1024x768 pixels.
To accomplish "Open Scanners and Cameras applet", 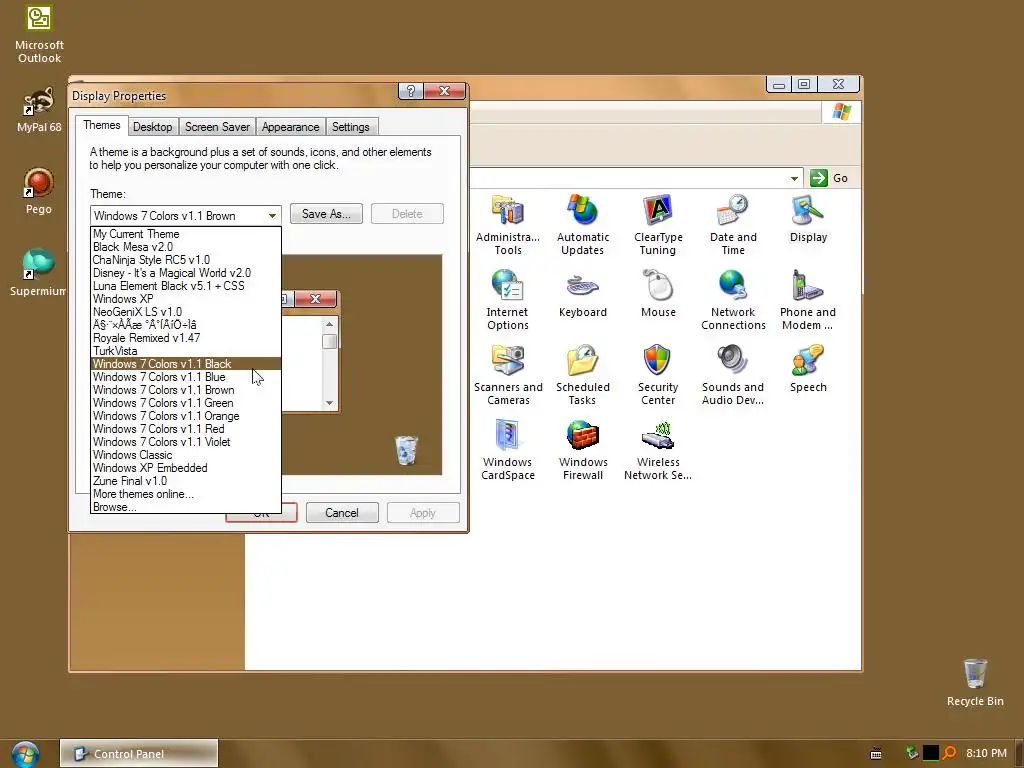I will coord(507,375).
